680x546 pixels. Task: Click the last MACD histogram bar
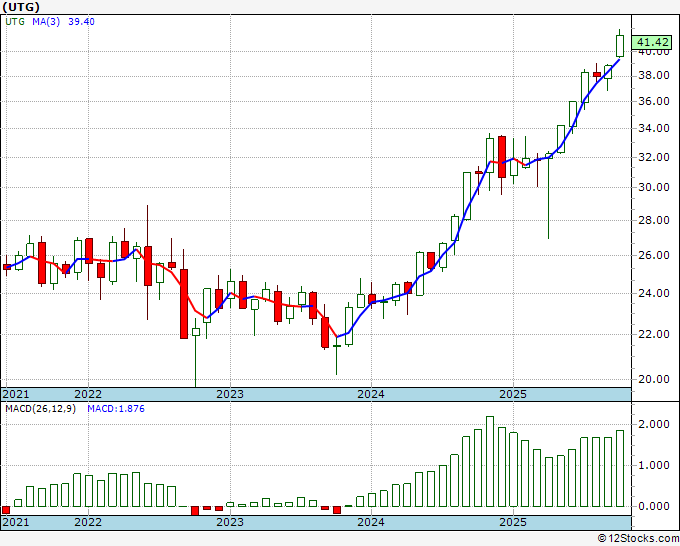620,468
